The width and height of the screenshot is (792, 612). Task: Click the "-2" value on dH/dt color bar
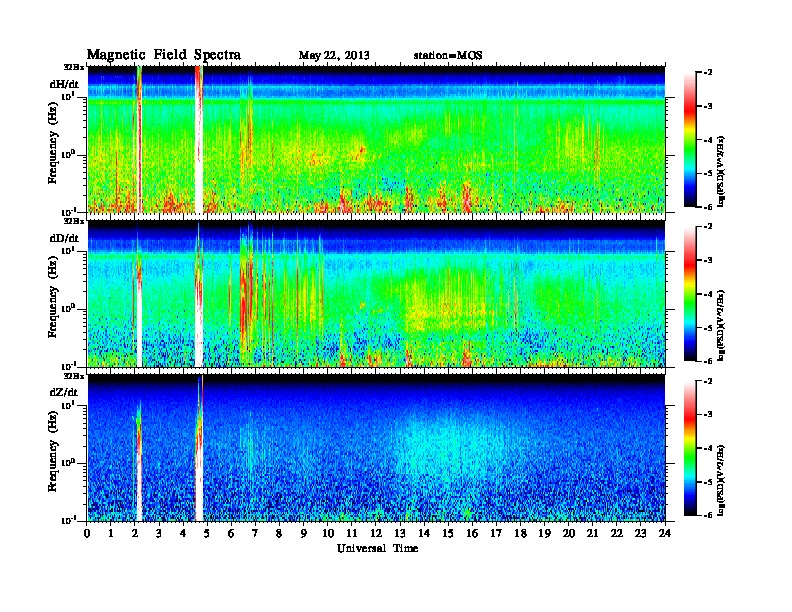[x=709, y=73]
